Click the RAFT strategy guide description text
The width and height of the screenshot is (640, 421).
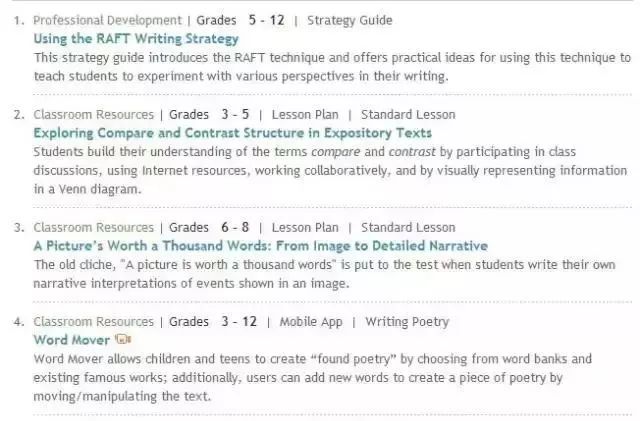[x=332, y=67]
